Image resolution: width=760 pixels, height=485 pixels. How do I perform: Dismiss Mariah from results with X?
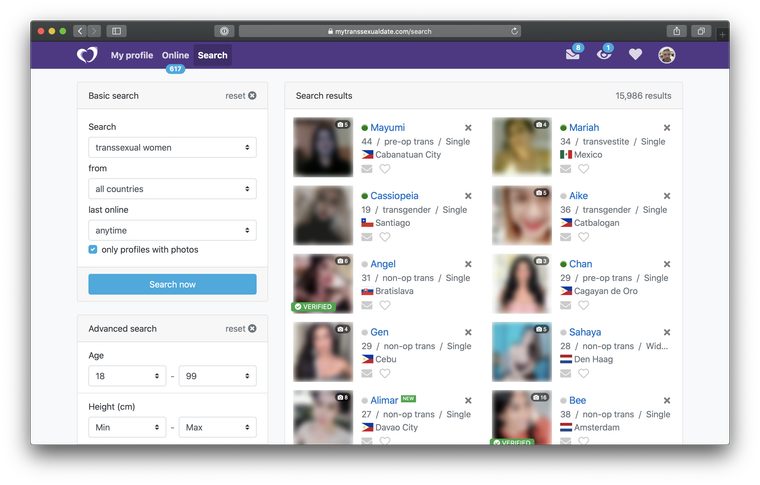click(667, 128)
